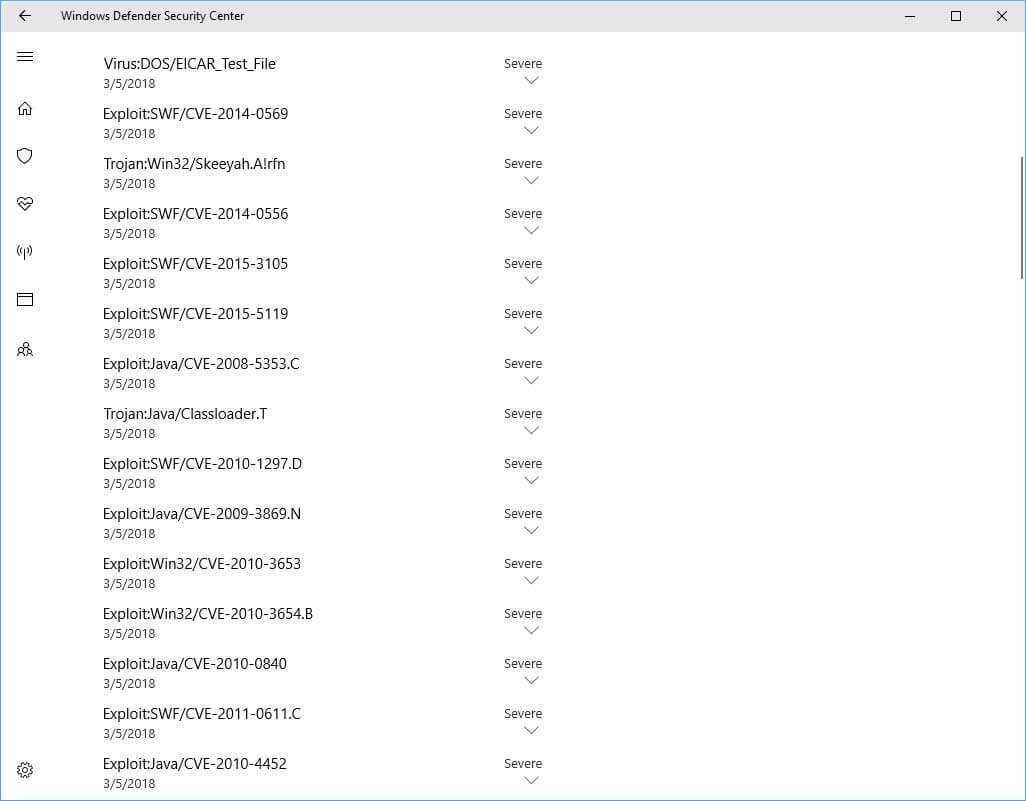Expand Exploit:Java/CVE-2008-5353.C details chevron
1026x801 pixels.
coord(531,380)
